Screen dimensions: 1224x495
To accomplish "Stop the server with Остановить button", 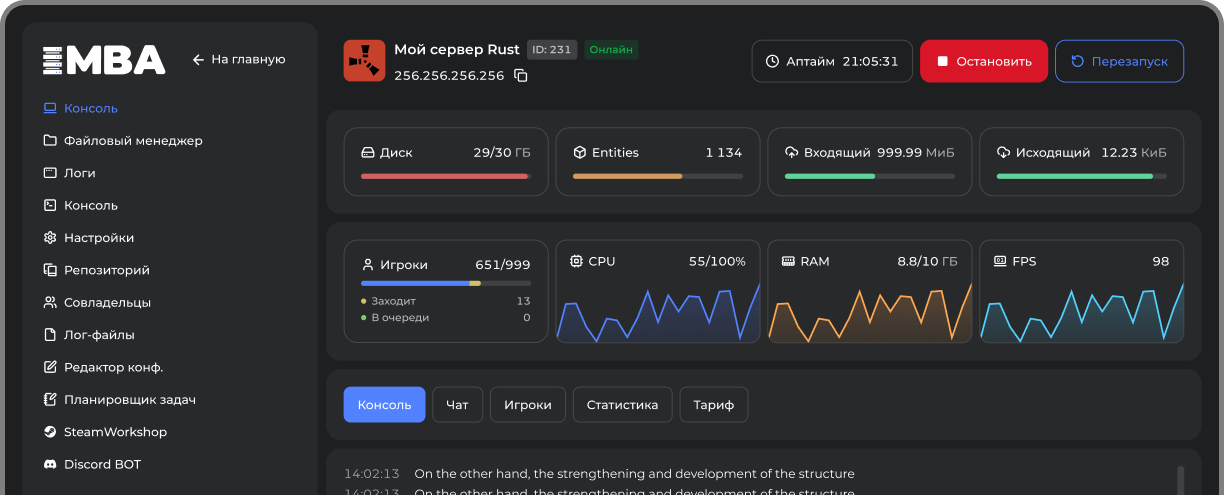I will pos(984,61).
